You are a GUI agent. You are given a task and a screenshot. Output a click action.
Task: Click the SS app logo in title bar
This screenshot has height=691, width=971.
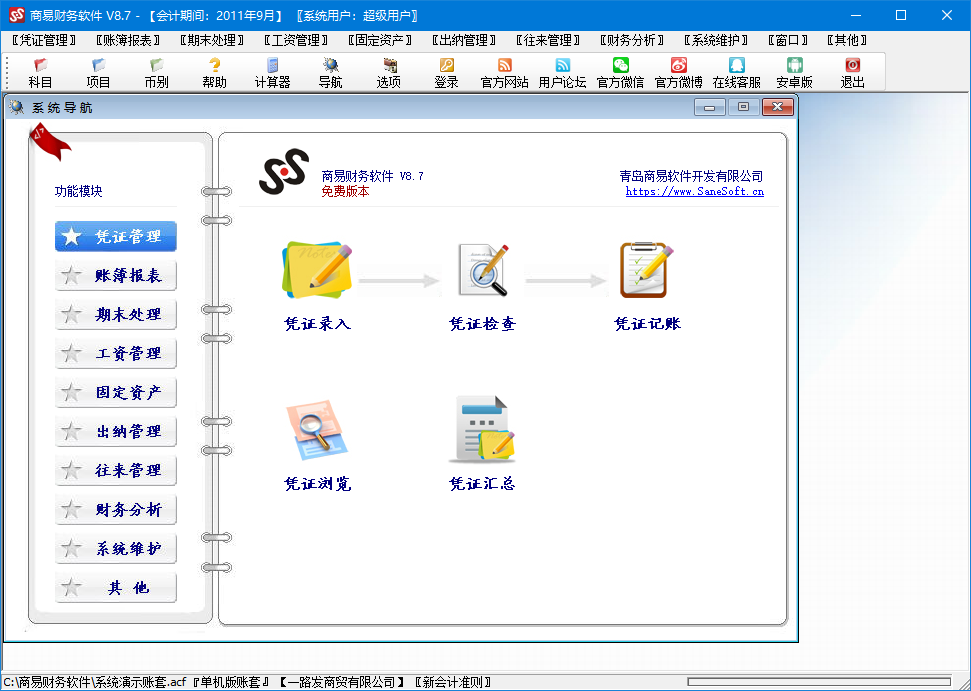pos(17,15)
